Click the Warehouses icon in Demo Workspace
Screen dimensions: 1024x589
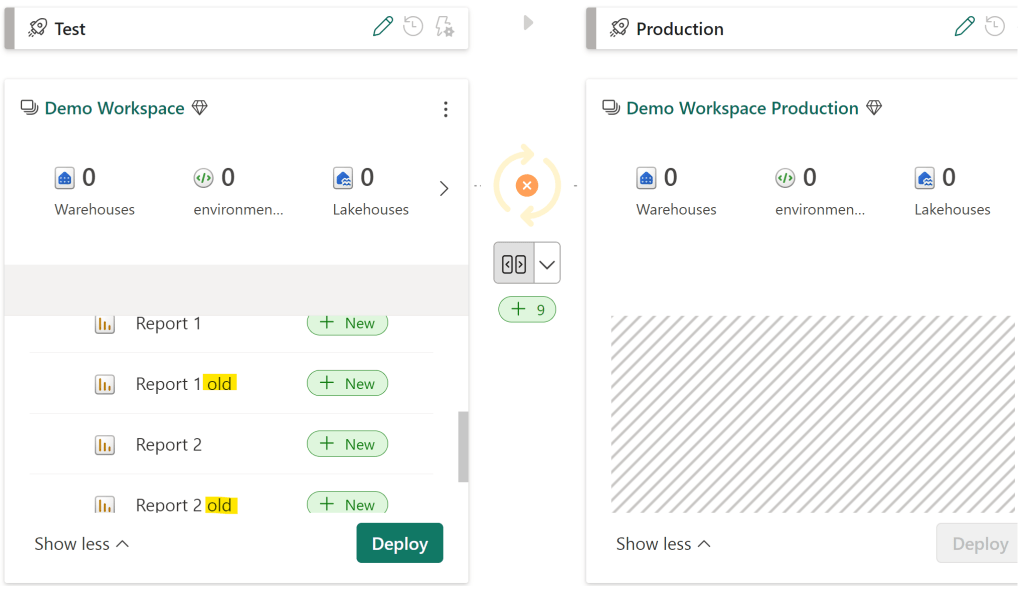coord(65,178)
